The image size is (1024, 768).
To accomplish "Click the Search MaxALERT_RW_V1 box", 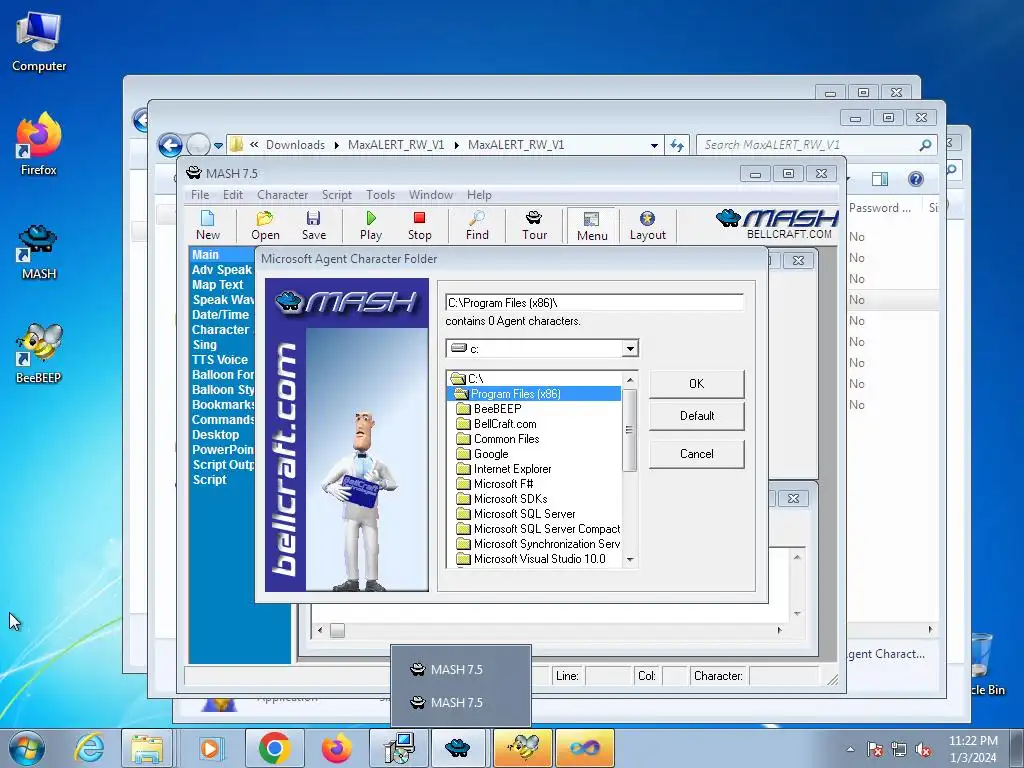I will coord(816,145).
